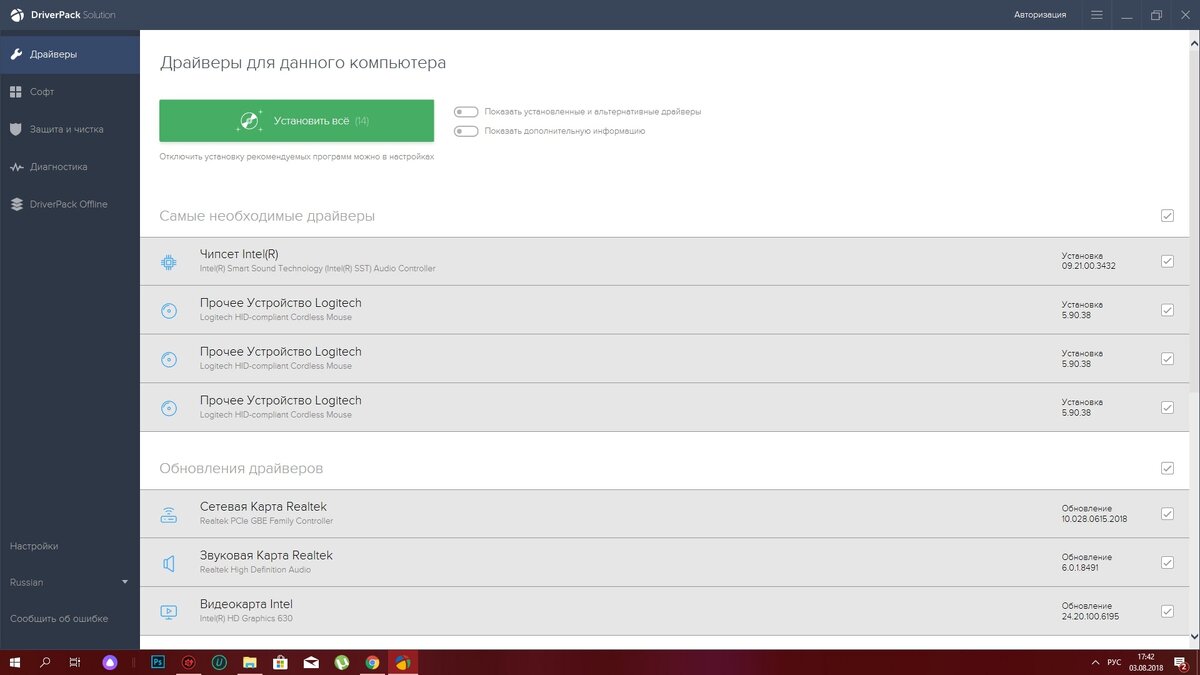Click the Установить всё green button
The height and width of the screenshot is (675, 1200).
(296, 121)
